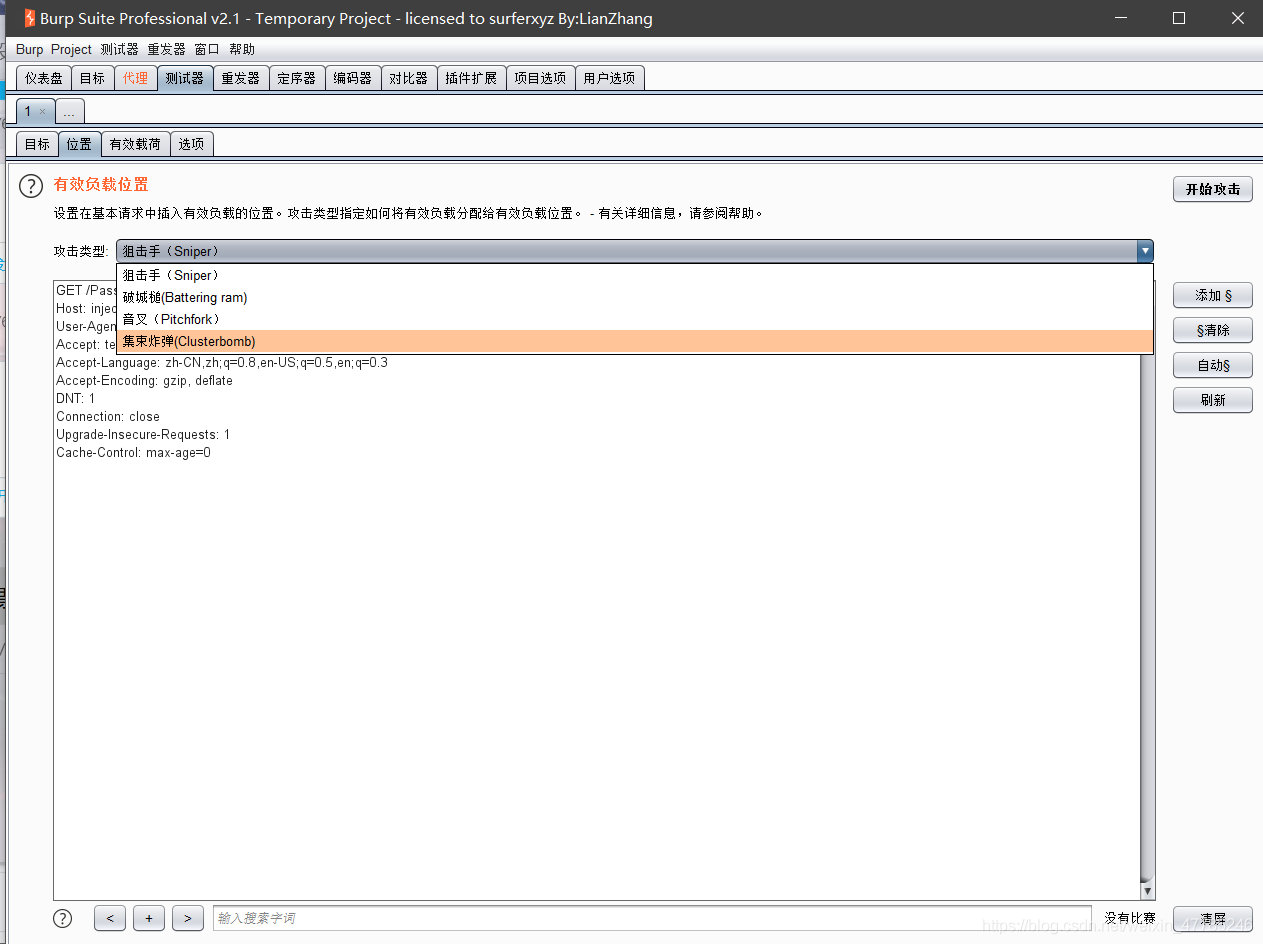Viewport: 1263px width, 944px height.
Task: Switch to the Intruder 目标 sub-tab
Action: [37, 144]
